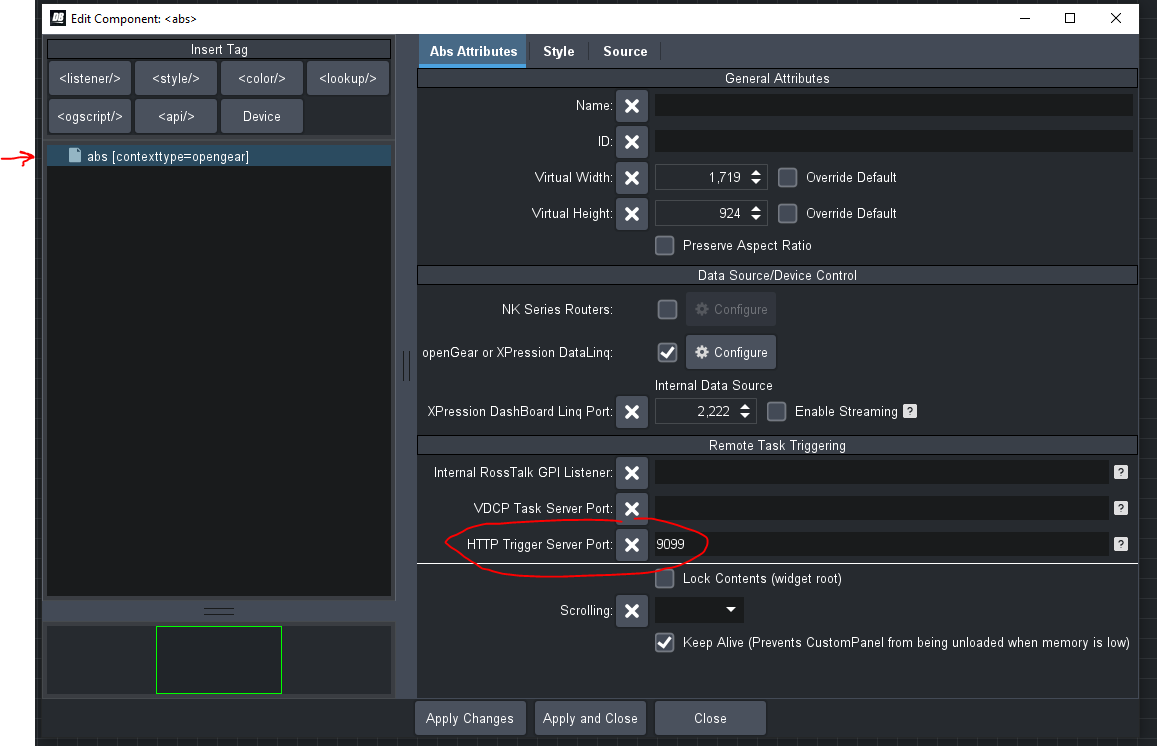Click the Device insert button
This screenshot has width=1157, height=746.
click(x=262, y=117)
